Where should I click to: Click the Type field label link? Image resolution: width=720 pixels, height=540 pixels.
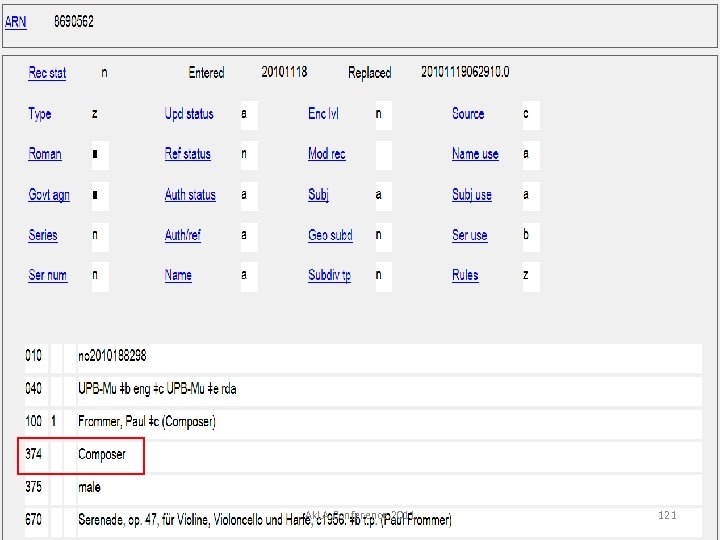pos(40,114)
